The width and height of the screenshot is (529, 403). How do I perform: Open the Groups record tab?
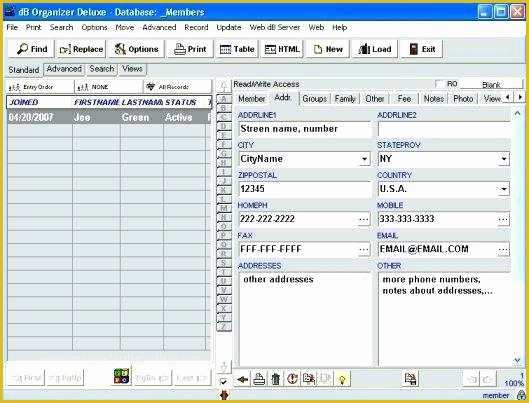coord(314,99)
